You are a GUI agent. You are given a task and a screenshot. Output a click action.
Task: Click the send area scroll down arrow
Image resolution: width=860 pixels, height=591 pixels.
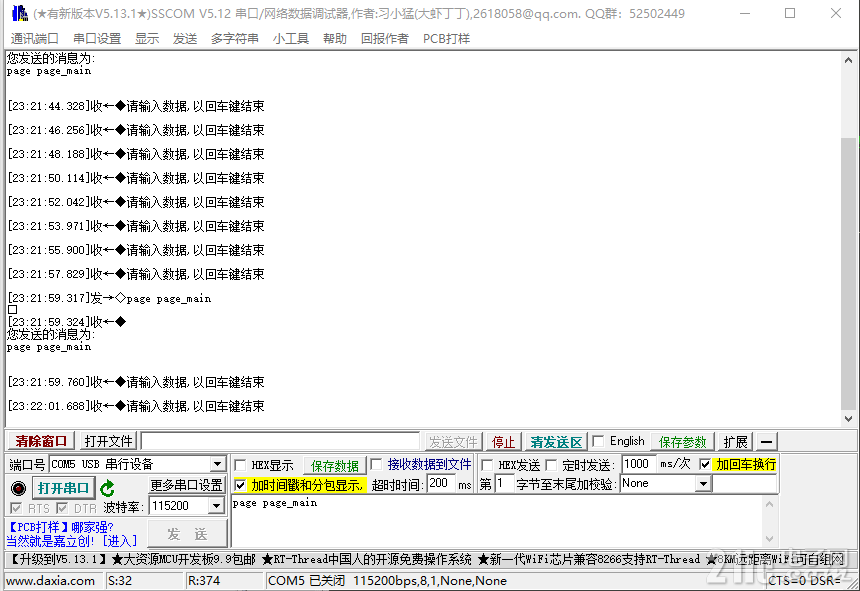pos(770,538)
